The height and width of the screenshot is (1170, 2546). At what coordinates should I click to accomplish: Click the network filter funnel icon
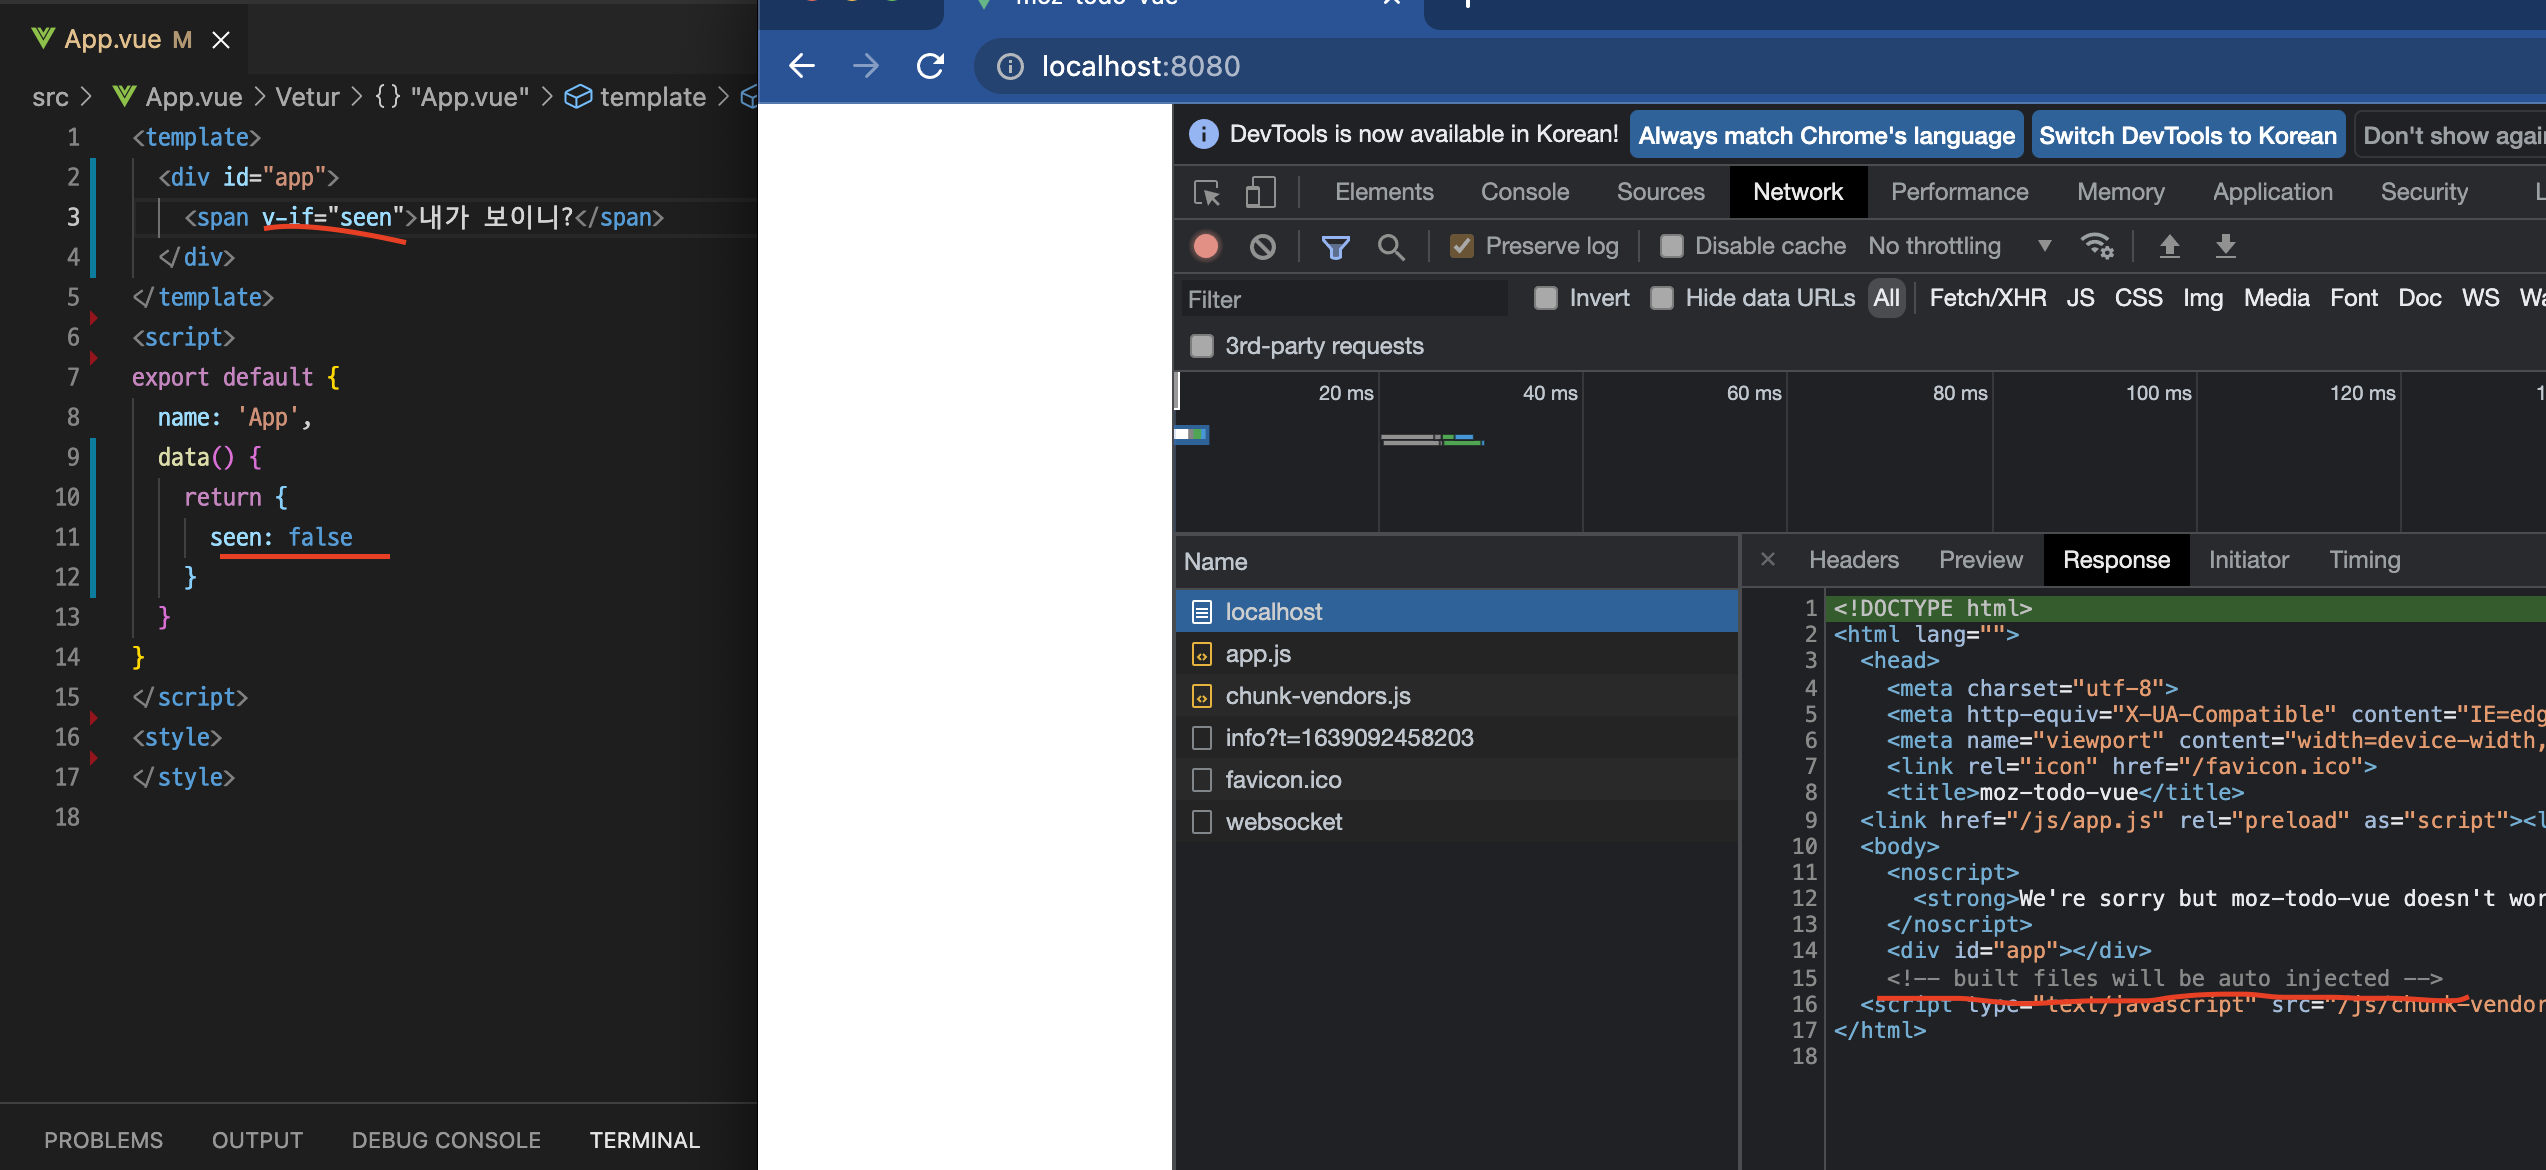point(1335,246)
